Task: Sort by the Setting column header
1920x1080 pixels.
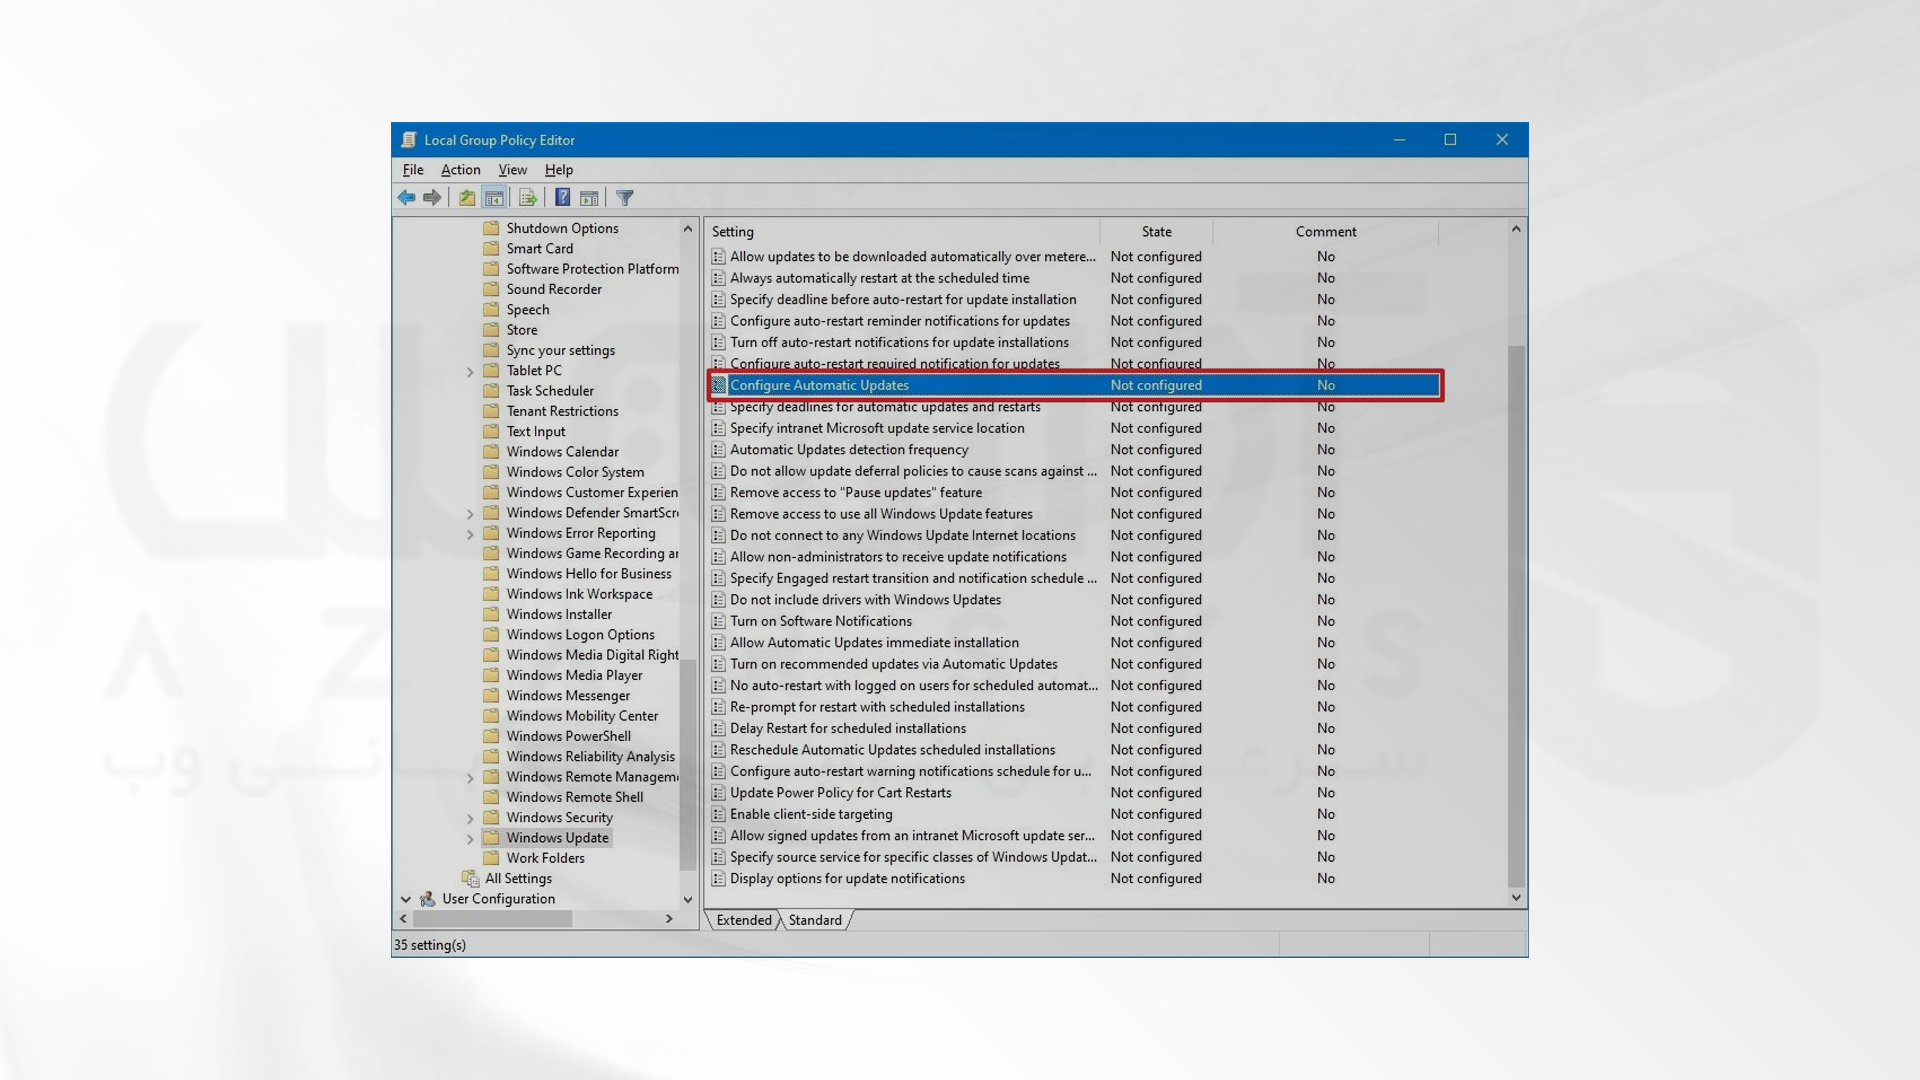Action: 902,231
